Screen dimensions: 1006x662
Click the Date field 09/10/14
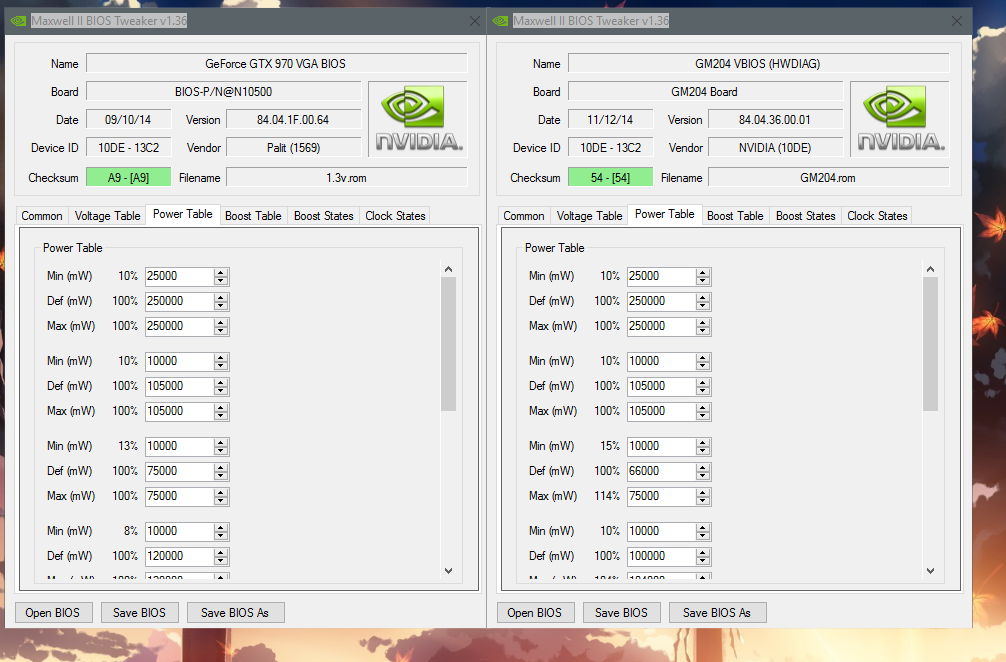[128, 120]
